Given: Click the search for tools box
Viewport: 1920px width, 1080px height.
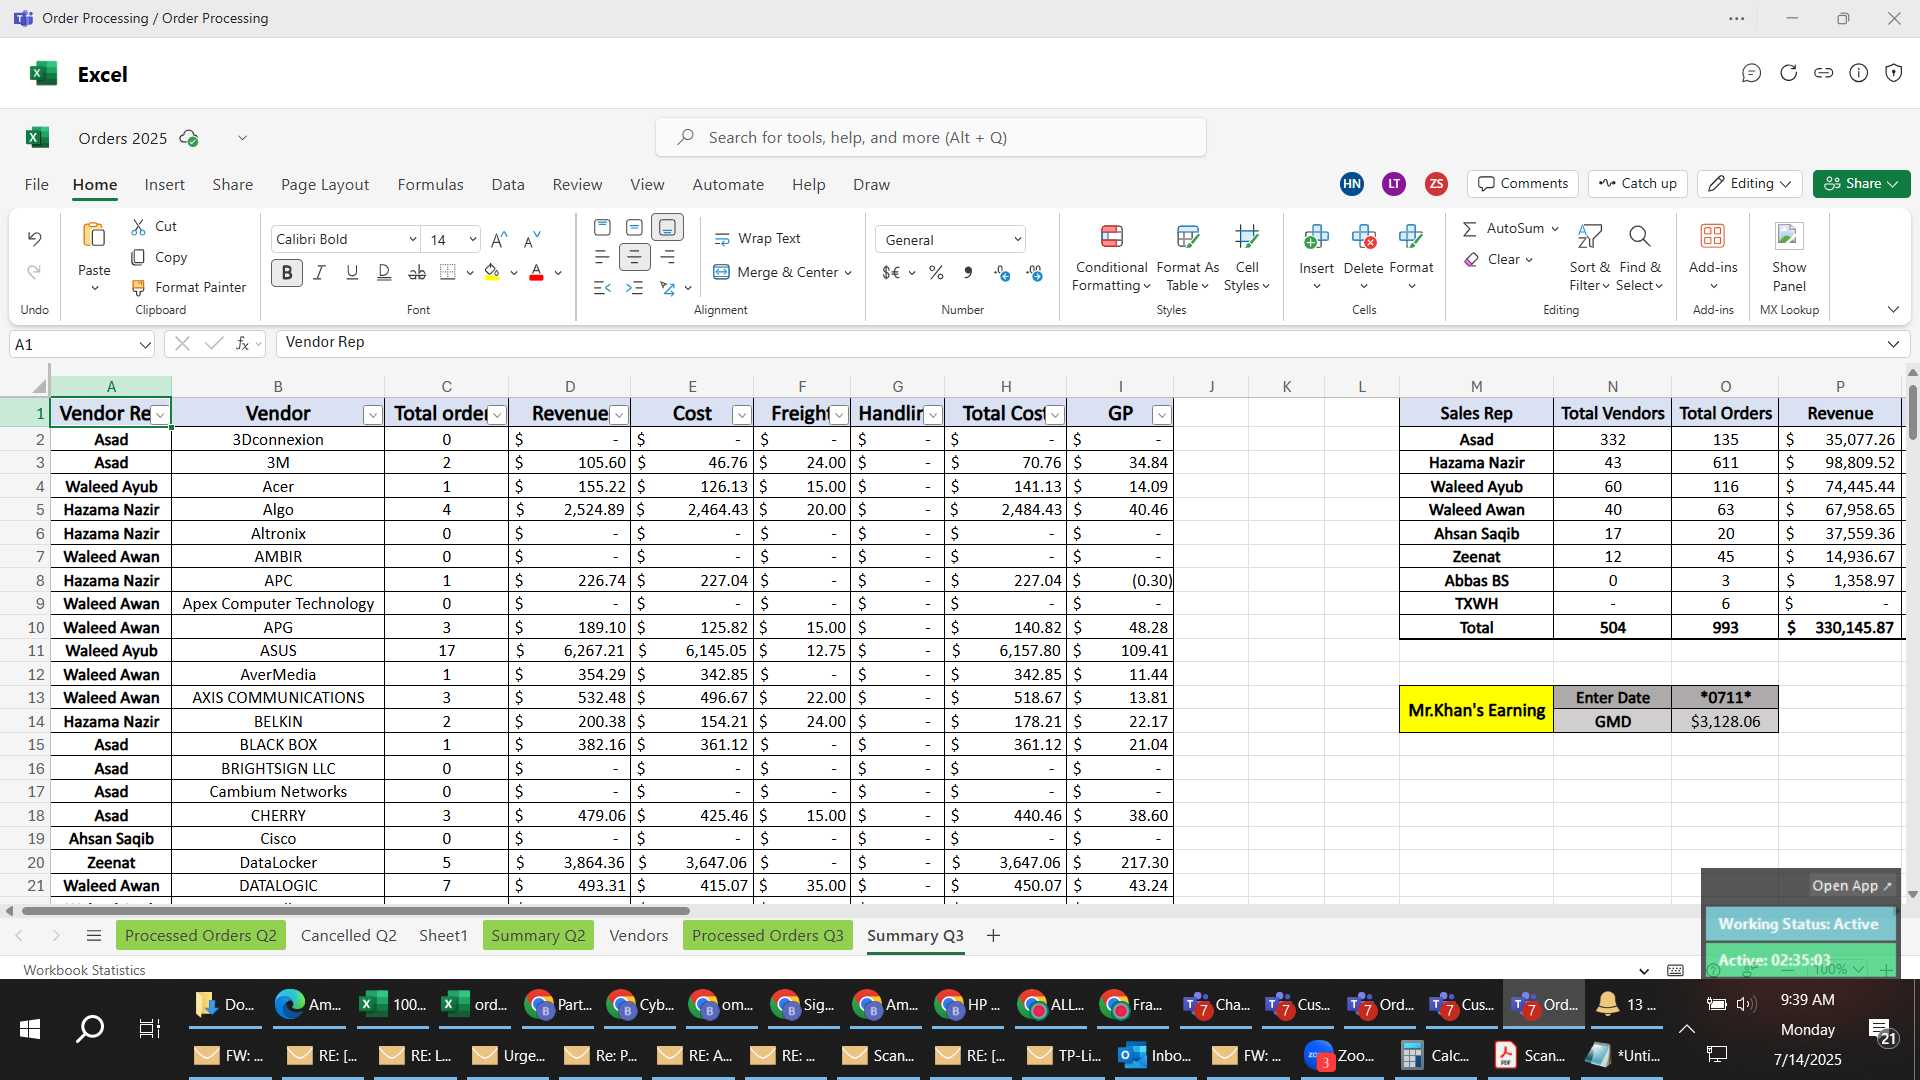Looking at the screenshot, I should (931, 138).
